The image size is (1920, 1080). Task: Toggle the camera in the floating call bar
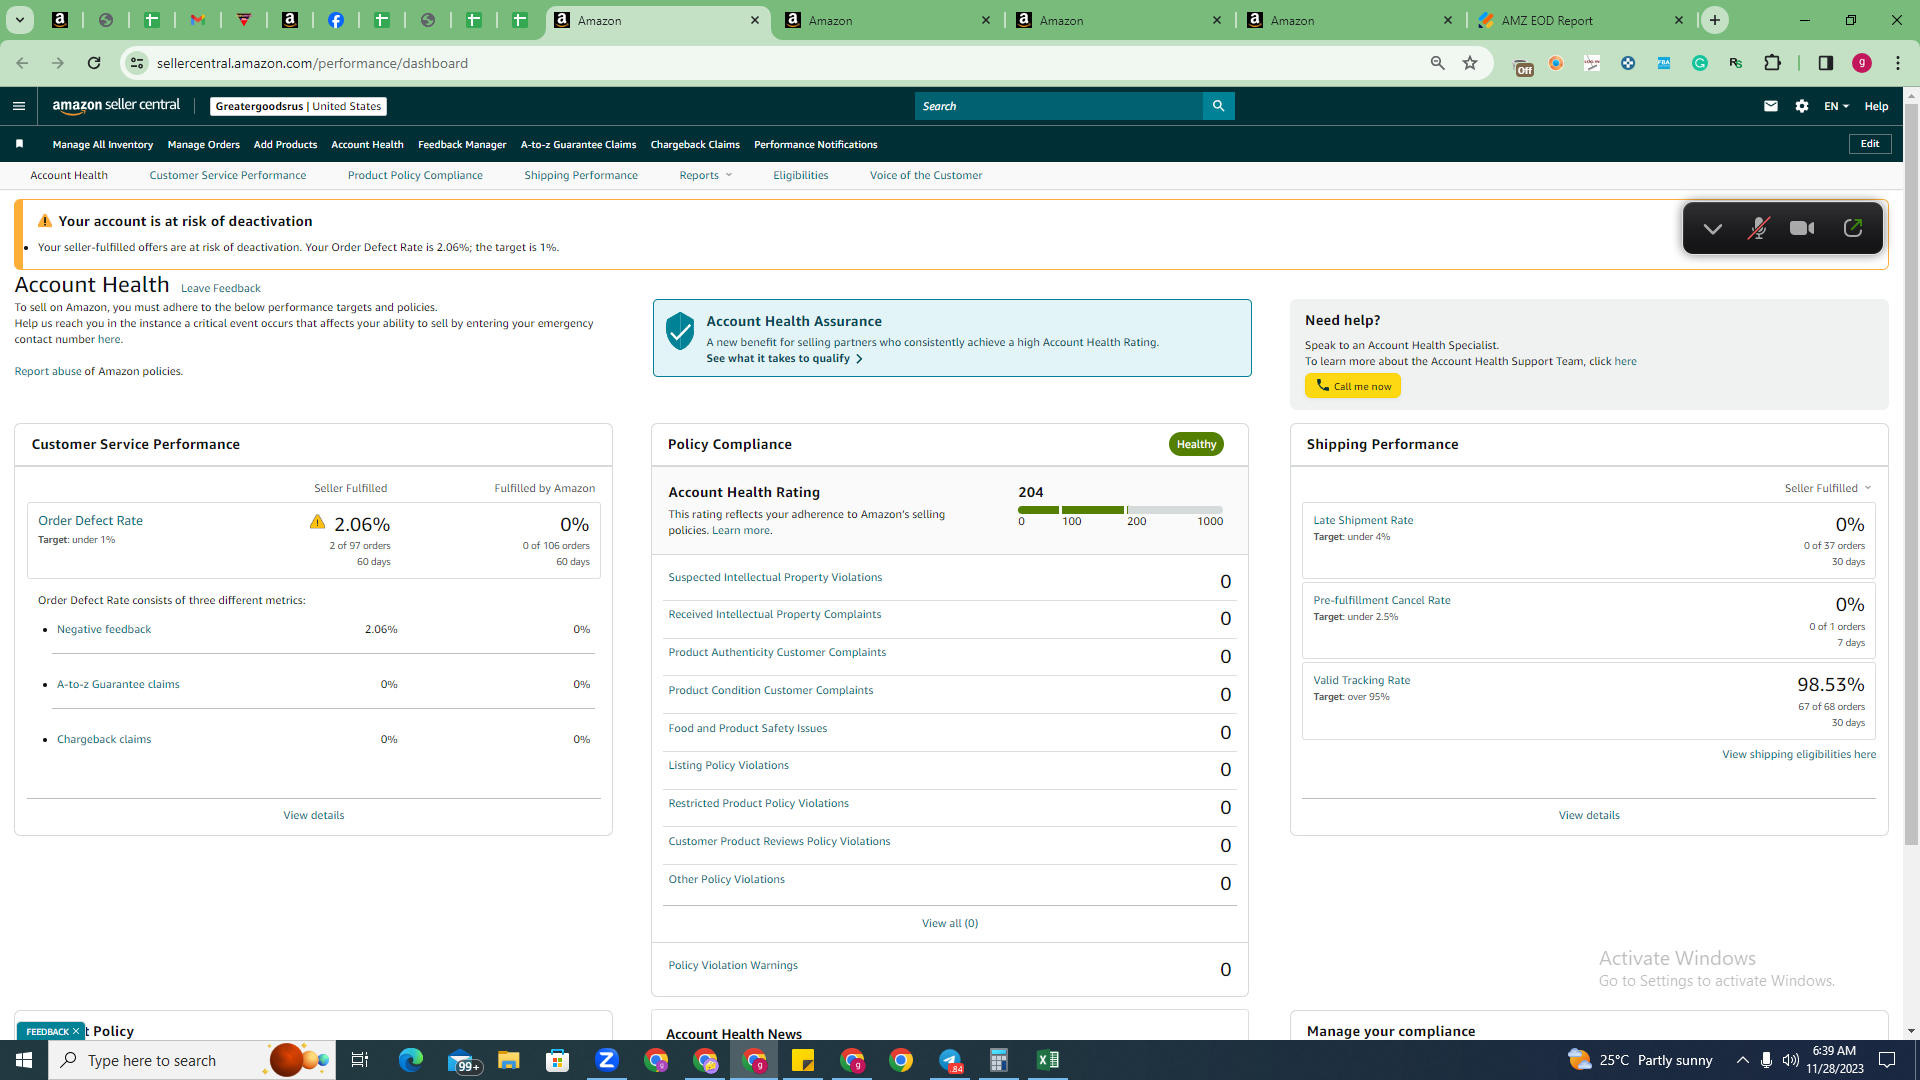1802,228
